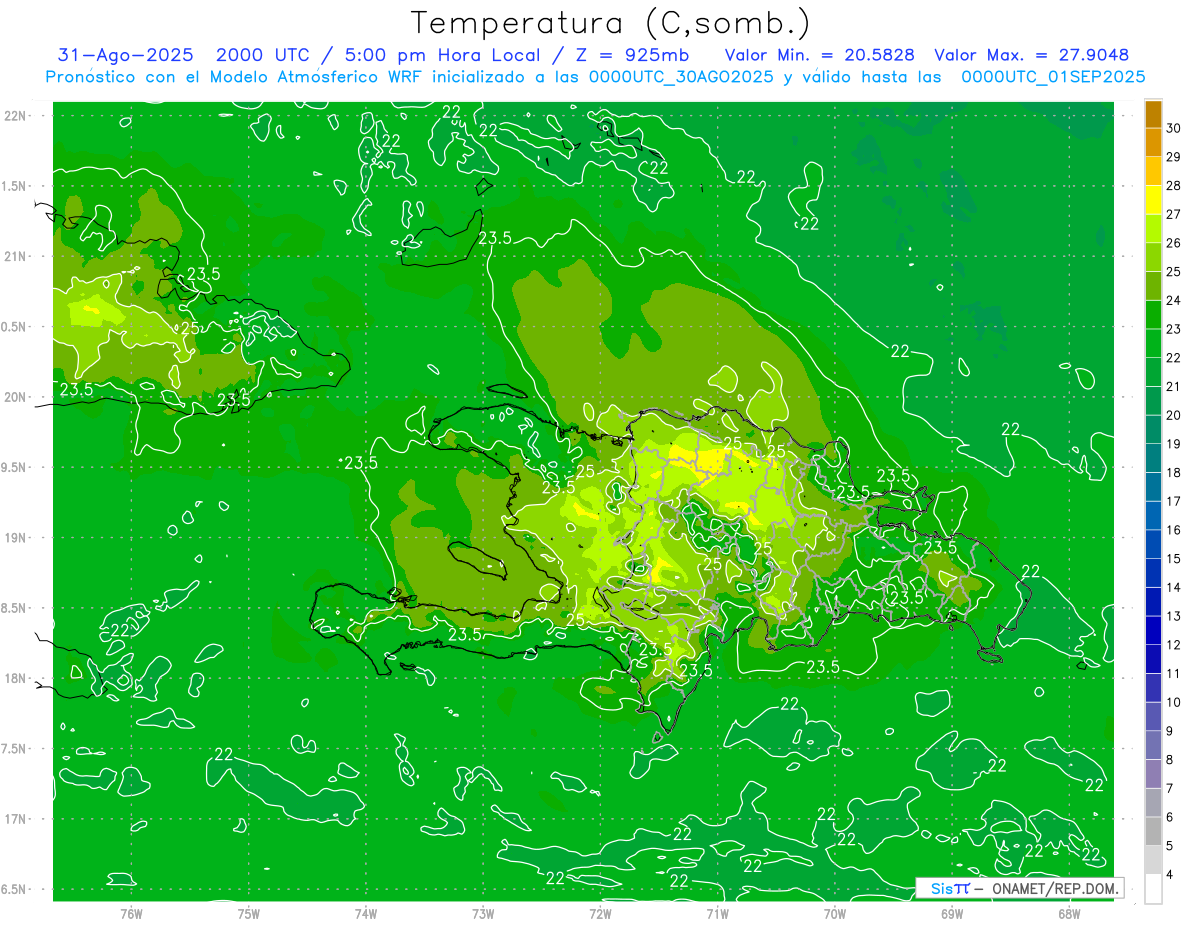The height and width of the screenshot is (927, 1200).
Task: Click the '21N' latitude axis label
Action: click(x=15, y=256)
